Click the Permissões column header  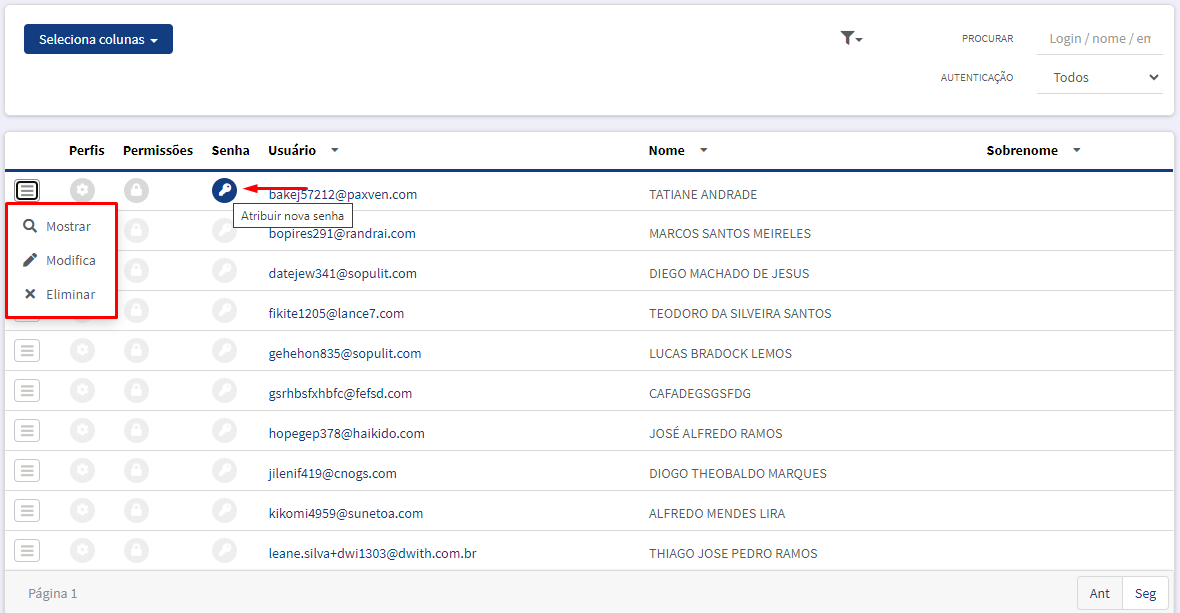coord(158,150)
